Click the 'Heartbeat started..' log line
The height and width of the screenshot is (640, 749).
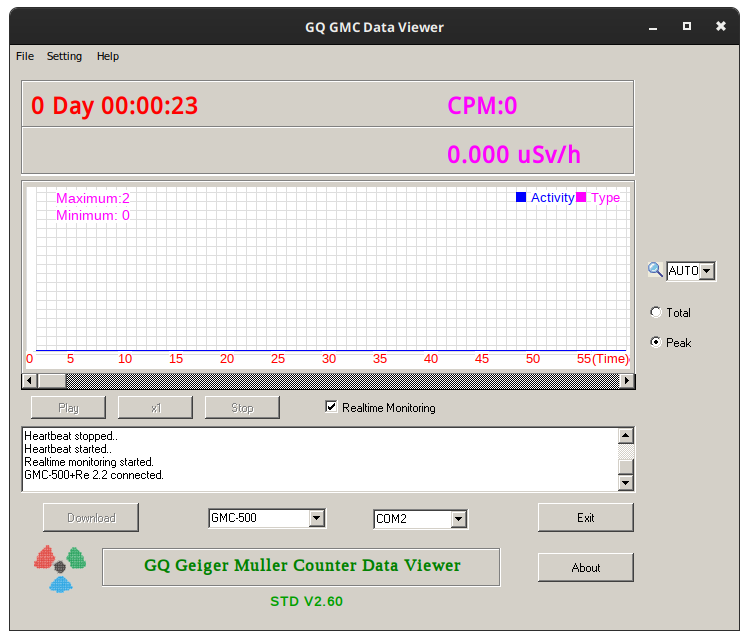click(68, 449)
